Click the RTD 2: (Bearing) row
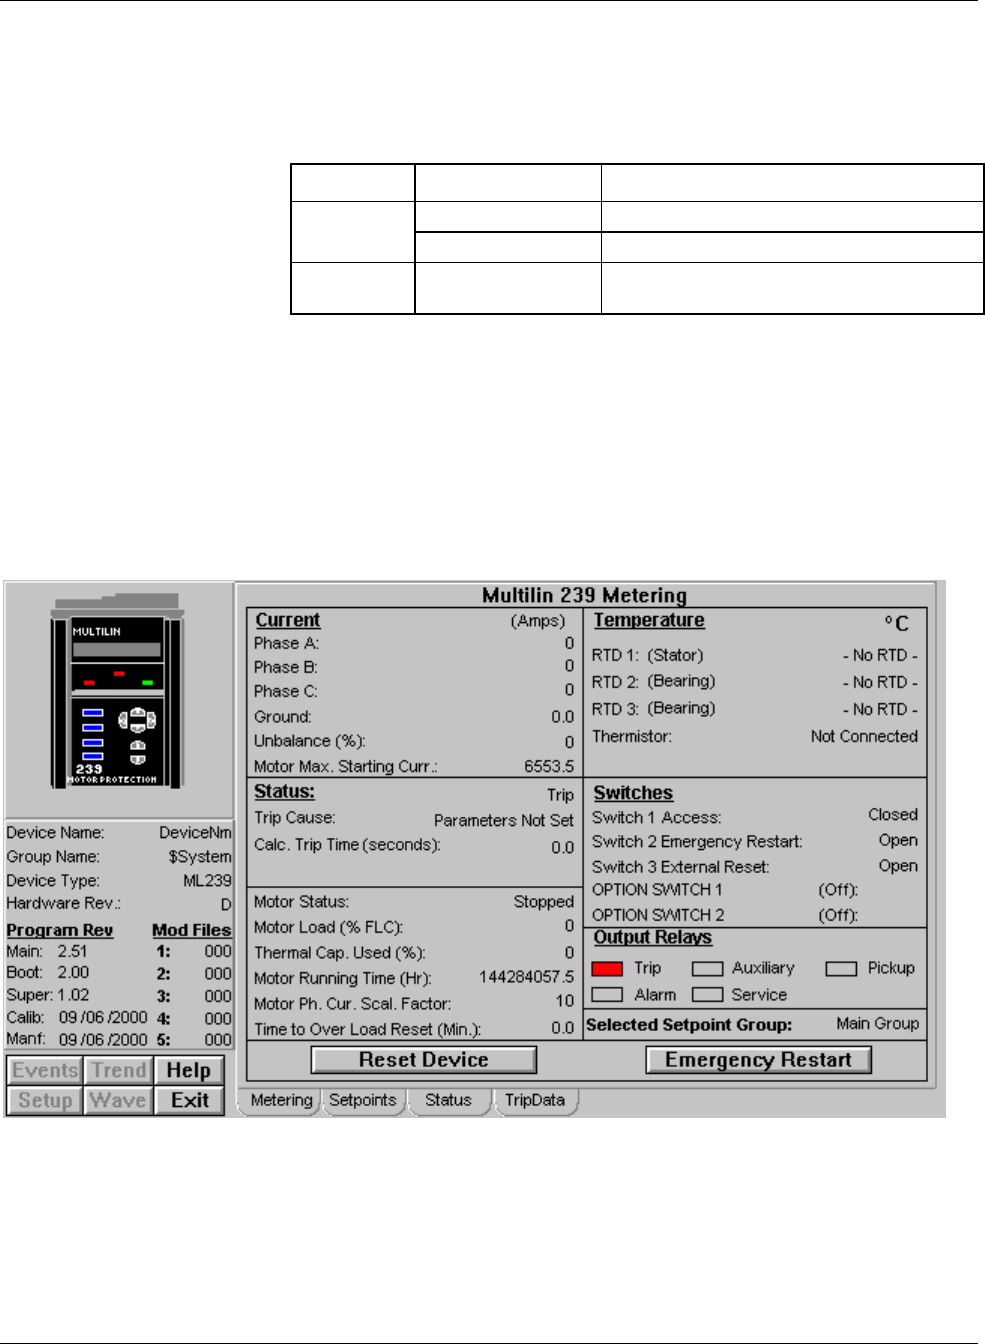Screen dimensions: 985x1344 click(755, 682)
